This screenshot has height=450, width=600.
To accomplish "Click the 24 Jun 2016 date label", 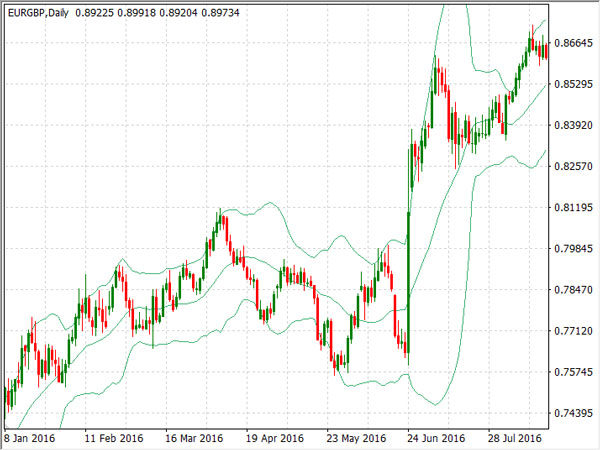I will [436, 438].
